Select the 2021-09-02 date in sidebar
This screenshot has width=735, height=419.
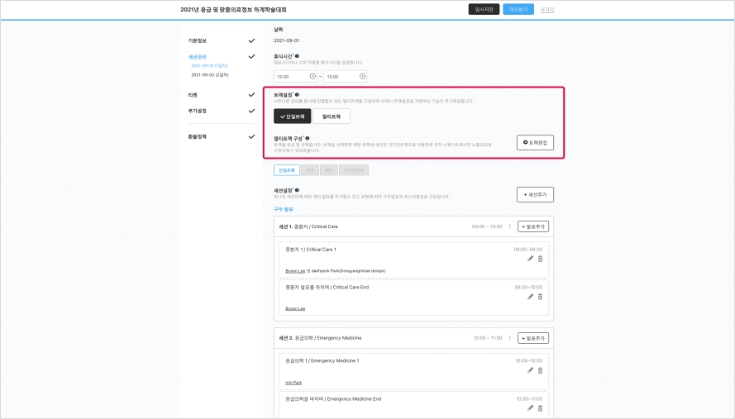[x=209, y=75]
